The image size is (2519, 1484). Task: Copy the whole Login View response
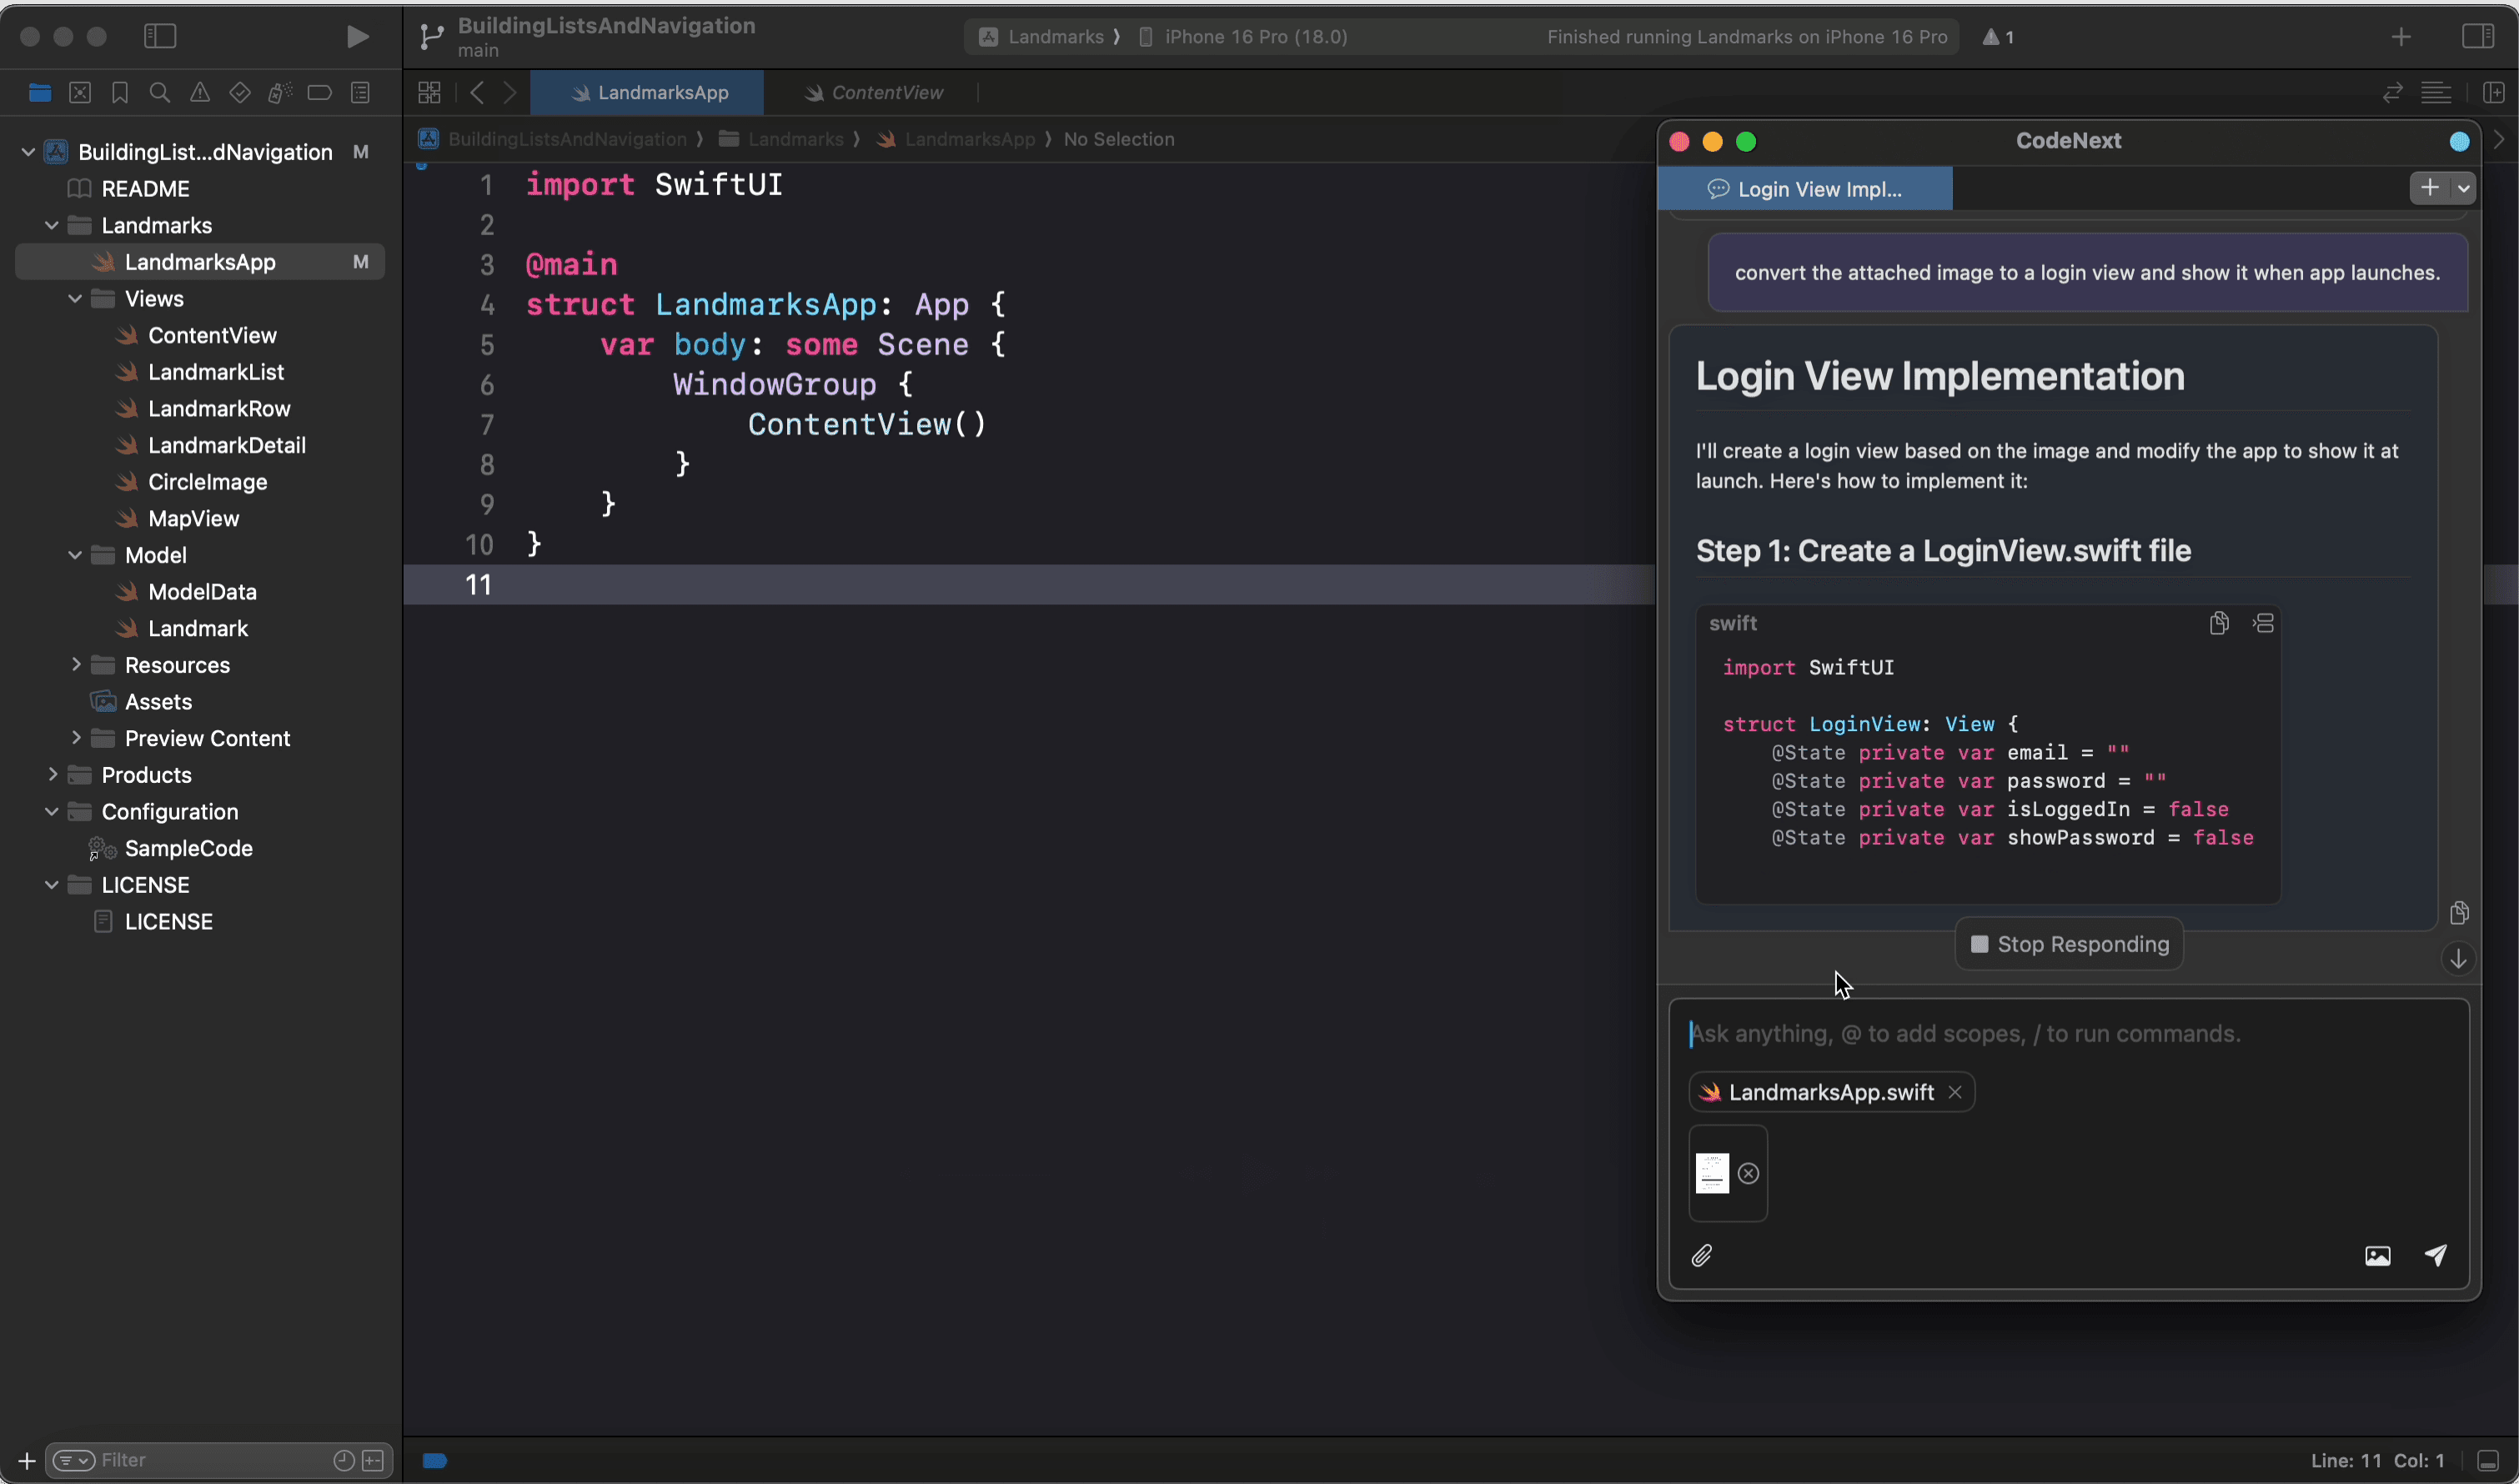click(x=2459, y=913)
